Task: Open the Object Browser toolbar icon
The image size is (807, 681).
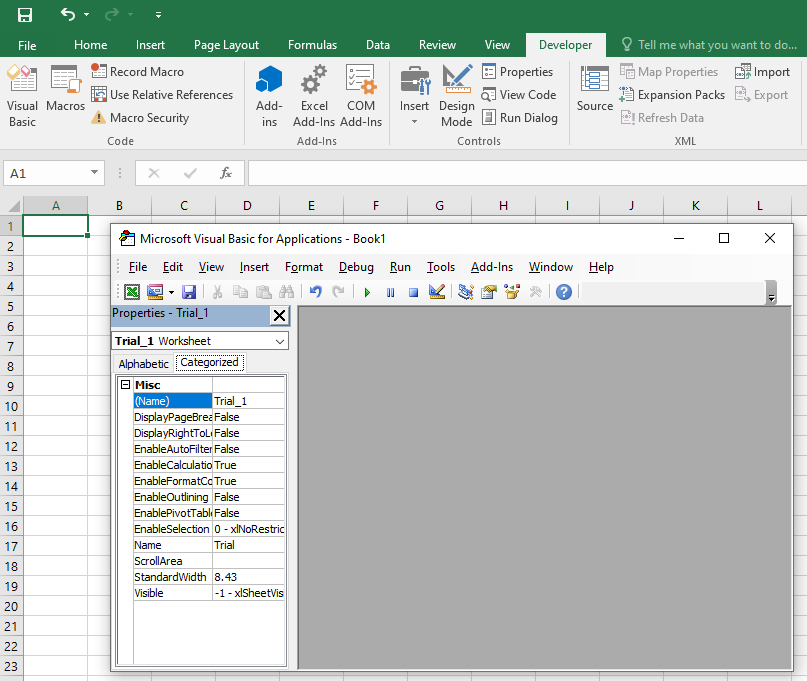Action: click(513, 292)
